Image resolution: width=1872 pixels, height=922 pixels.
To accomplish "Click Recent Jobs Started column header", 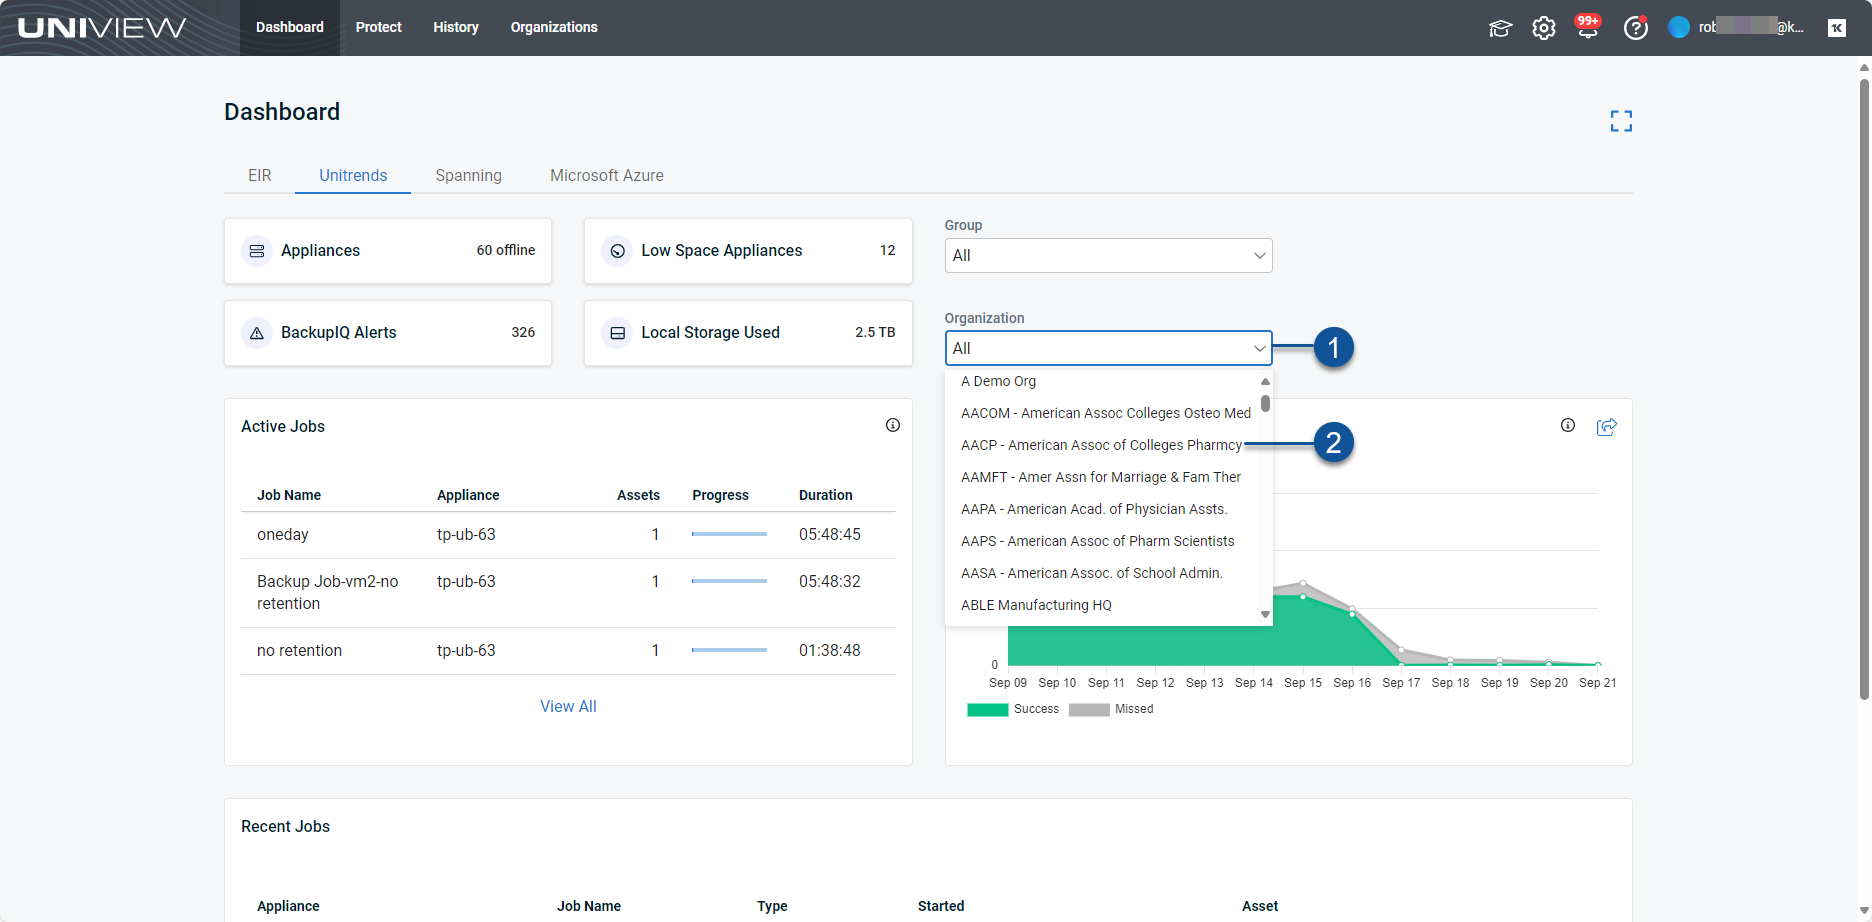I will [x=941, y=906].
